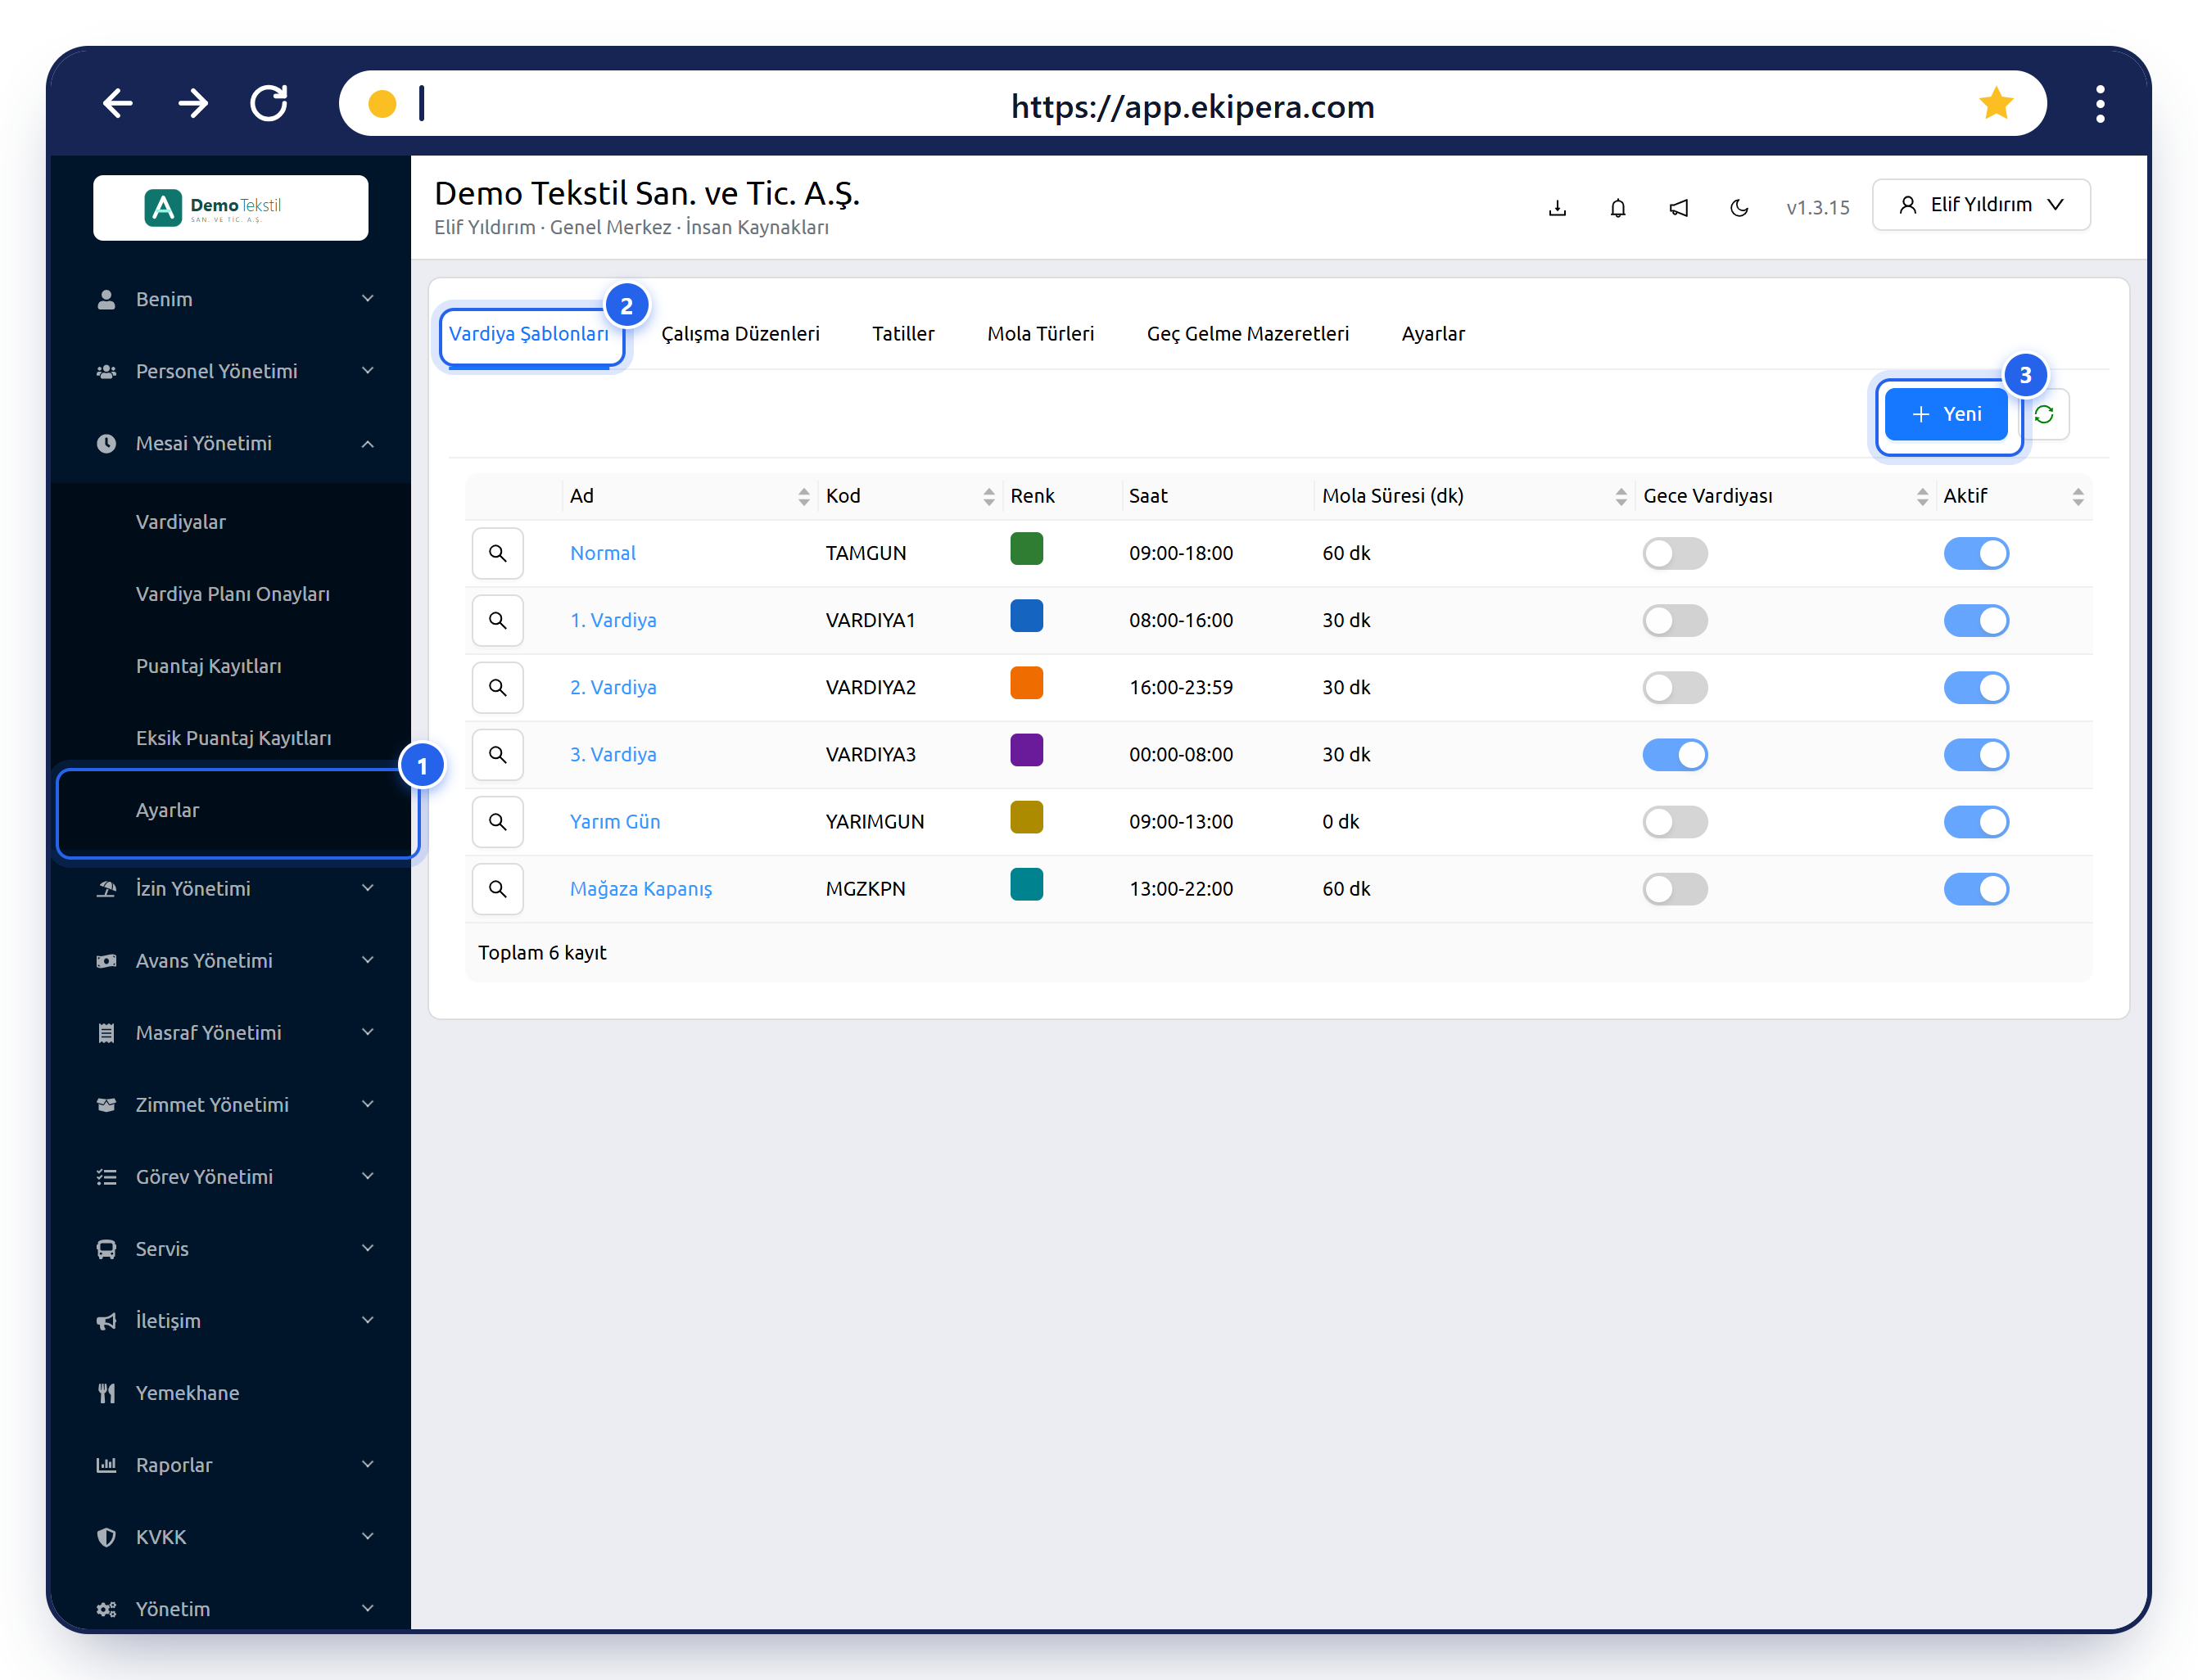Expand Raporlar sidebar menu
Screen dimensions: 2198x1680
(231, 1464)
